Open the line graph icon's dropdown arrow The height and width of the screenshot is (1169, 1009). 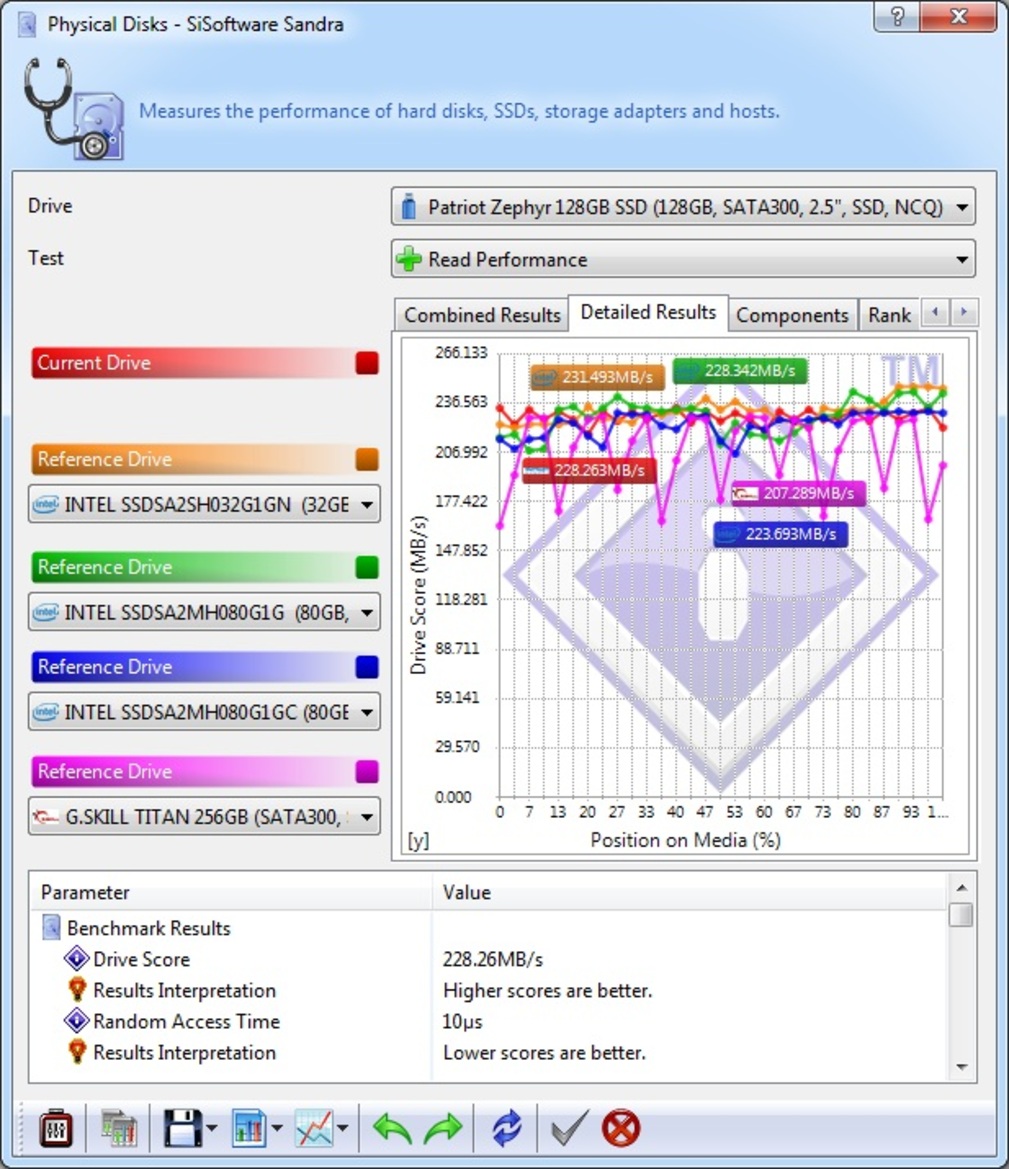(342, 1128)
